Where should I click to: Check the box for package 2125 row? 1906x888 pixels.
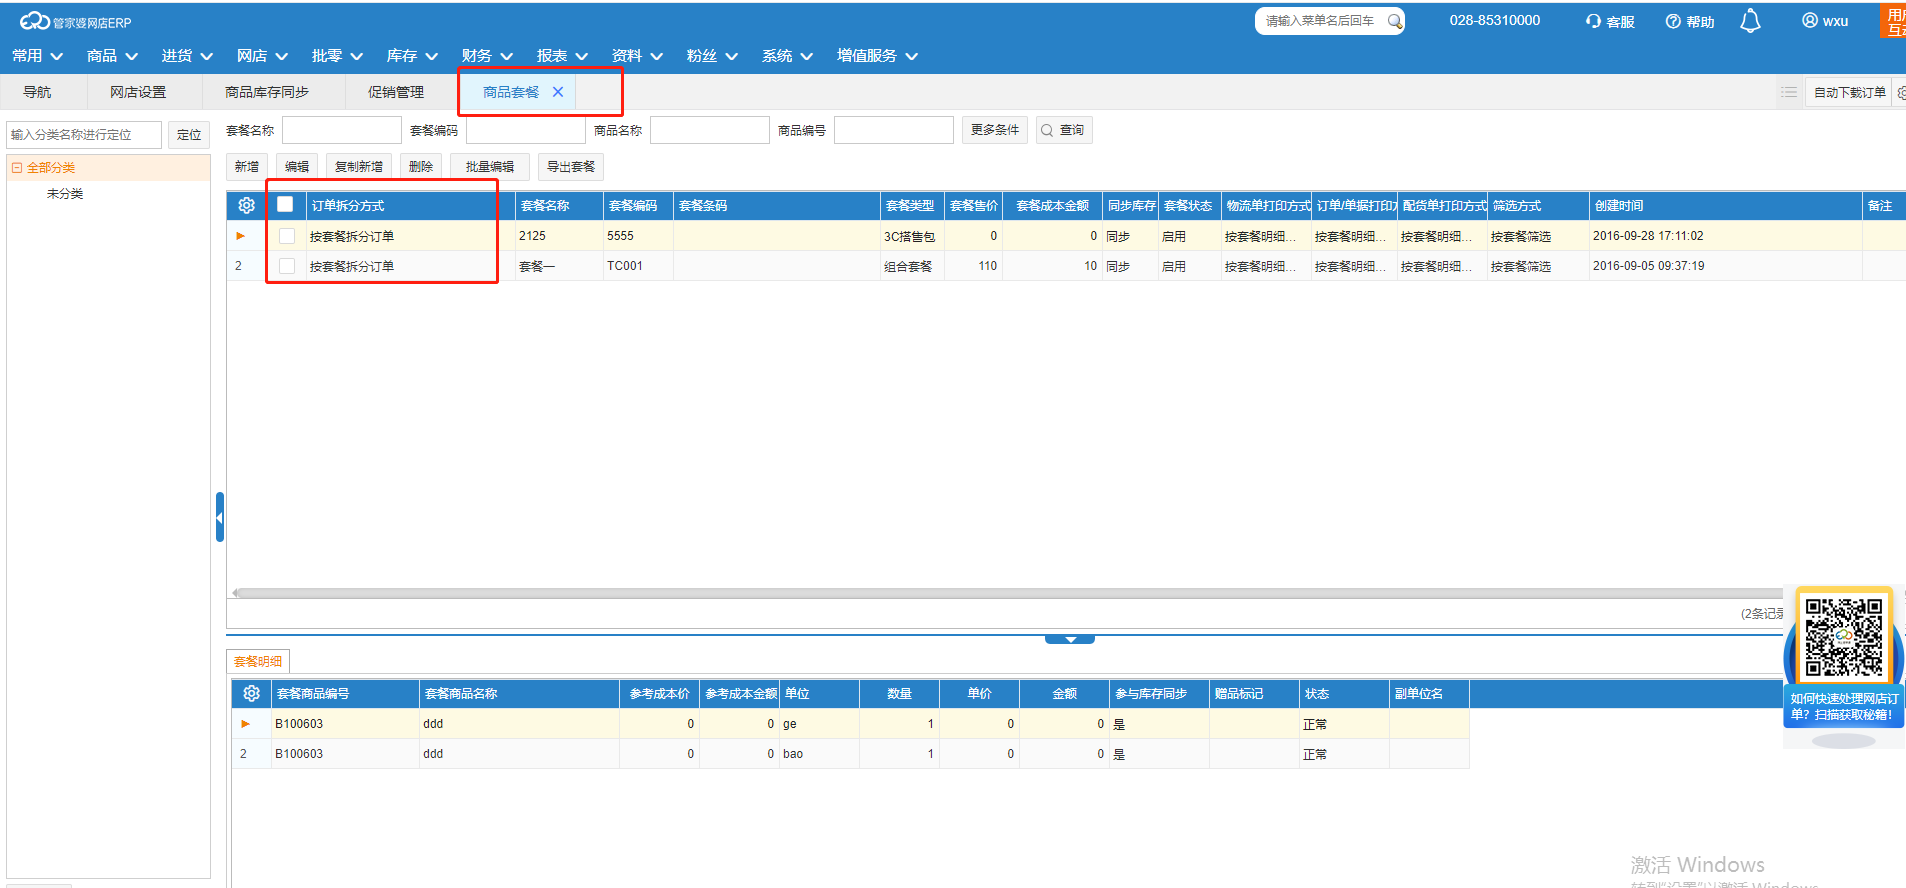(287, 236)
